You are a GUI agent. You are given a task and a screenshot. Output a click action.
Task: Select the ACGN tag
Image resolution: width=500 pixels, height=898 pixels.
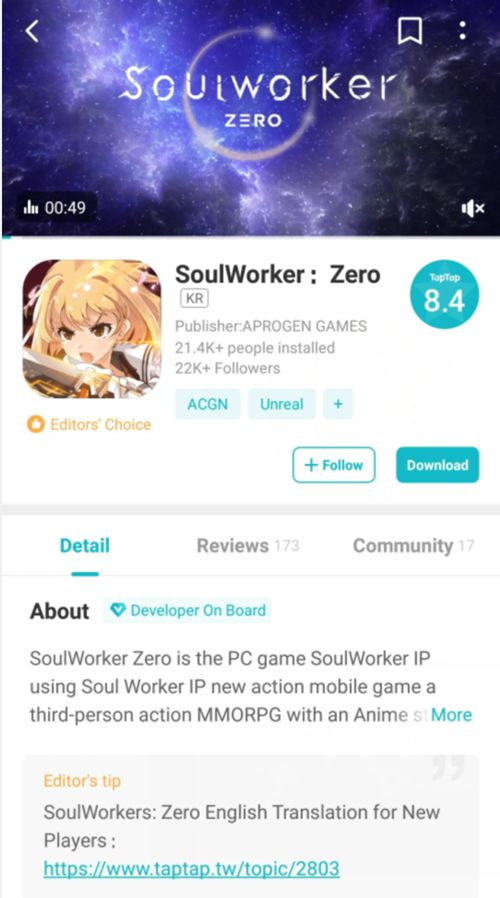pyautogui.click(x=207, y=404)
